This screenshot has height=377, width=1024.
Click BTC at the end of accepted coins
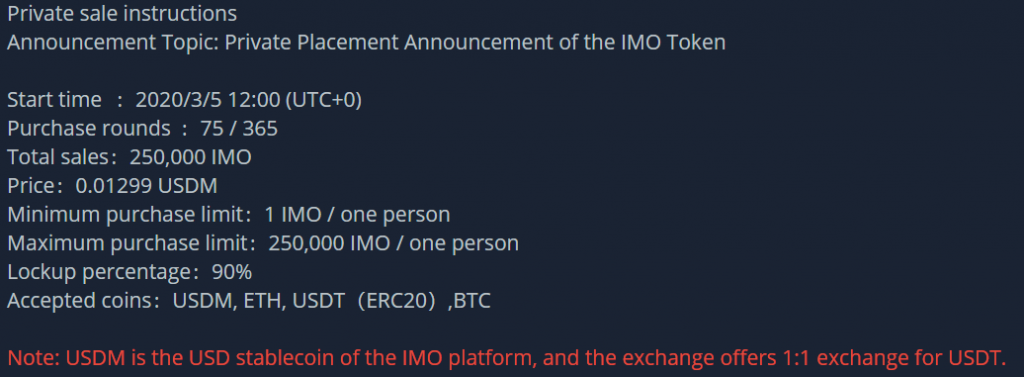[472, 301]
